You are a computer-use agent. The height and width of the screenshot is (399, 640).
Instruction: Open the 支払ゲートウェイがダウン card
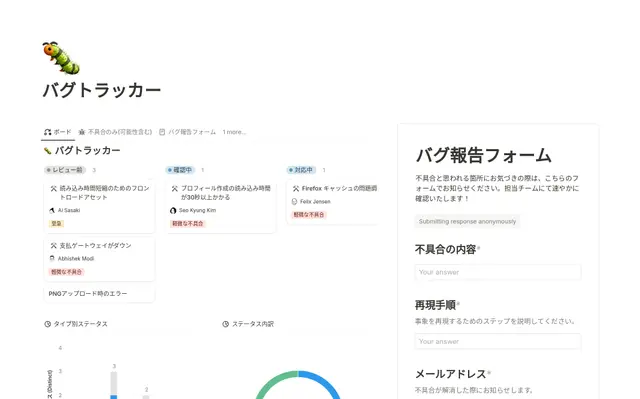pos(99,259)
